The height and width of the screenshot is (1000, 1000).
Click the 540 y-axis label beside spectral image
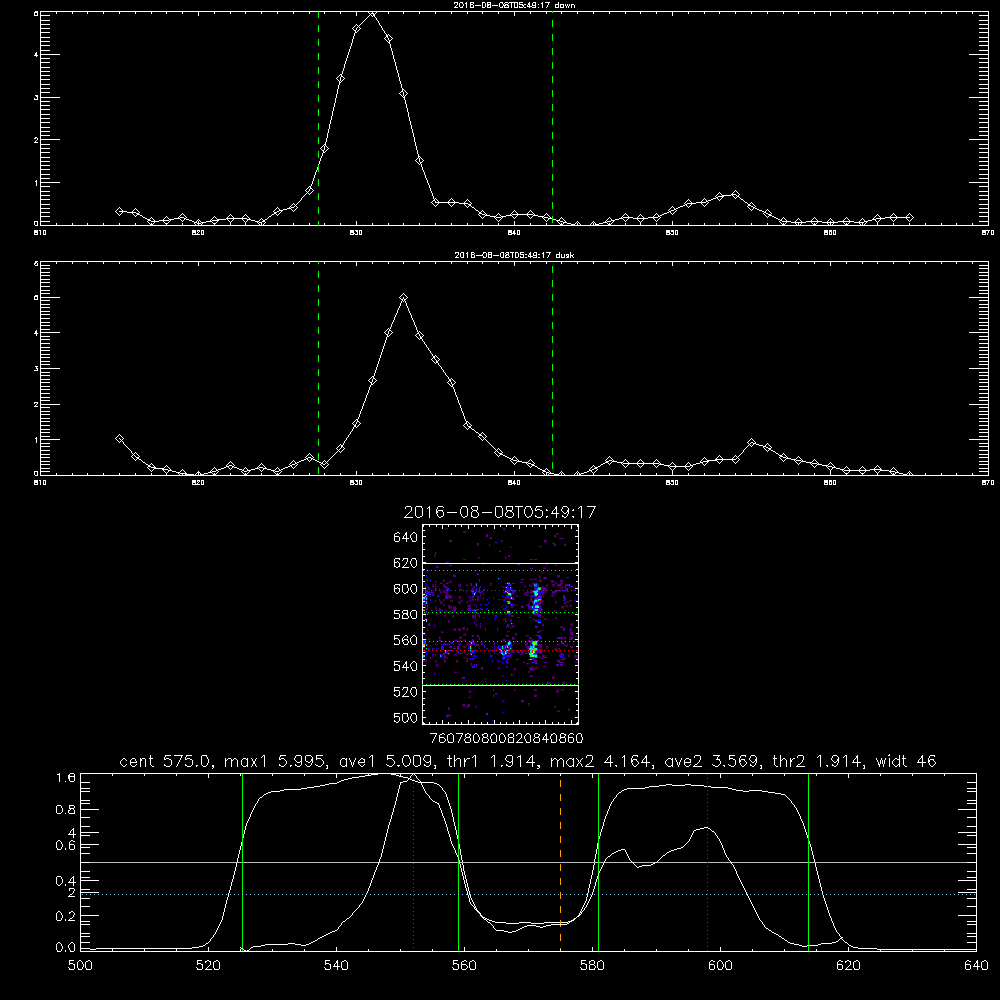(405, 666)
